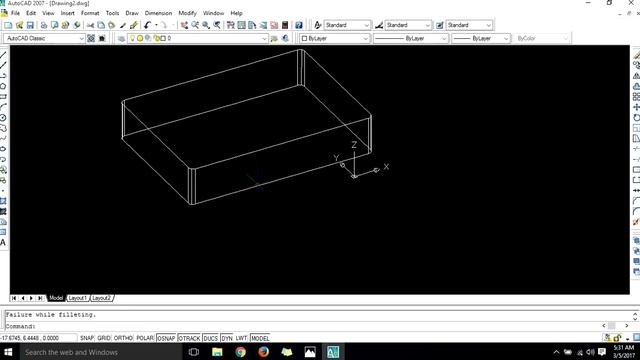640x360 pixels.
Task: Select the Fillet tool in Modify toolbar
Action: [x=636, y=211]
